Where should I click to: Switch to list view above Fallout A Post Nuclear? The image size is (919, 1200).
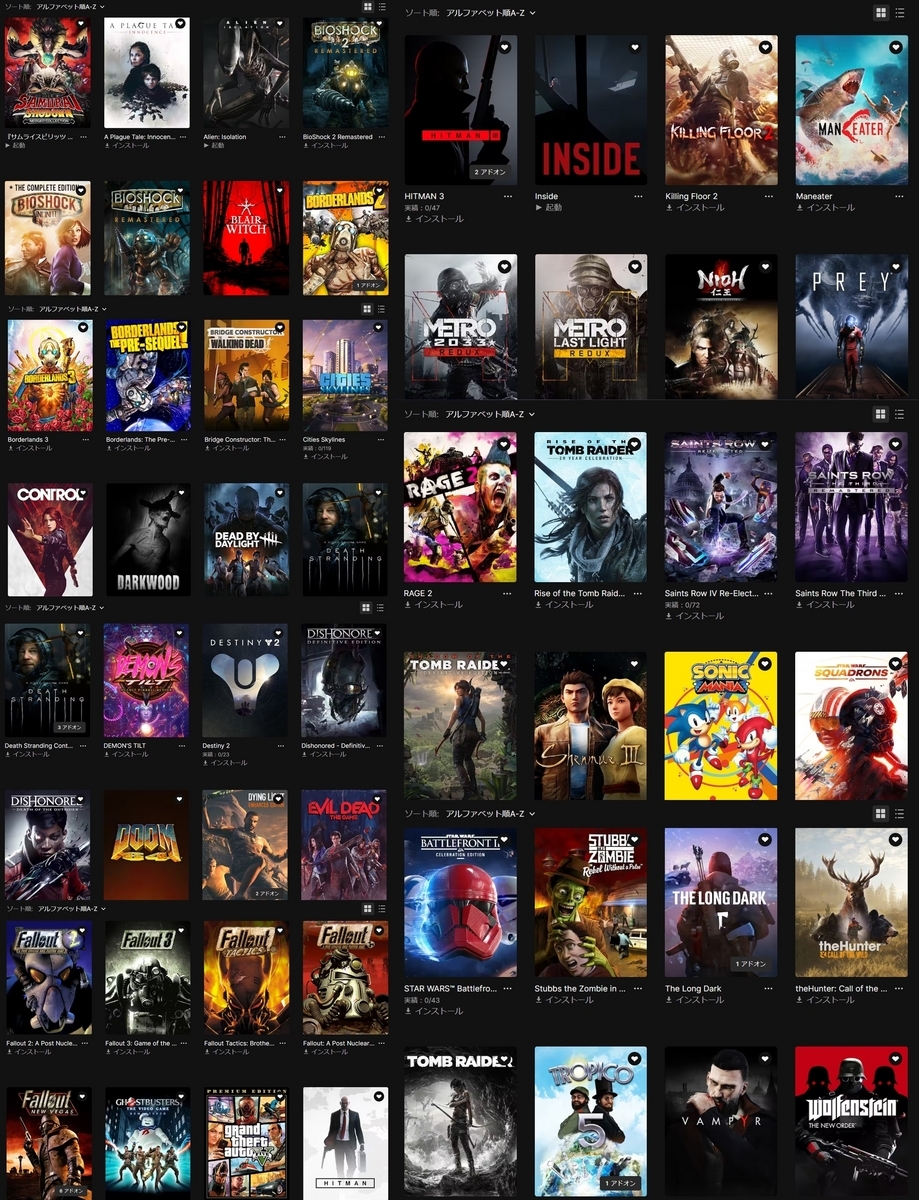tap(381, 908)
